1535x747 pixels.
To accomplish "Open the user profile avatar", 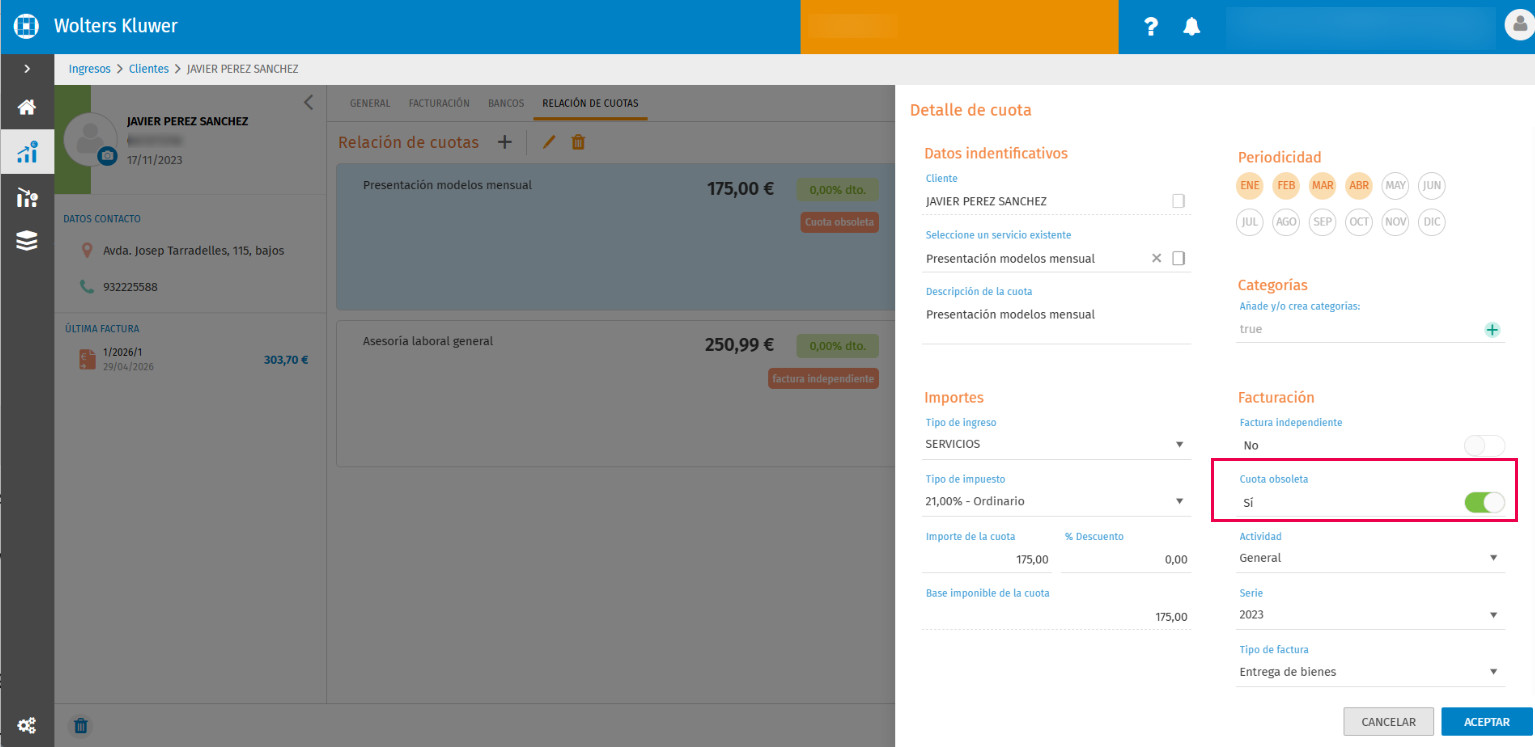I will pyautogui.click(x=1518, y=24).
